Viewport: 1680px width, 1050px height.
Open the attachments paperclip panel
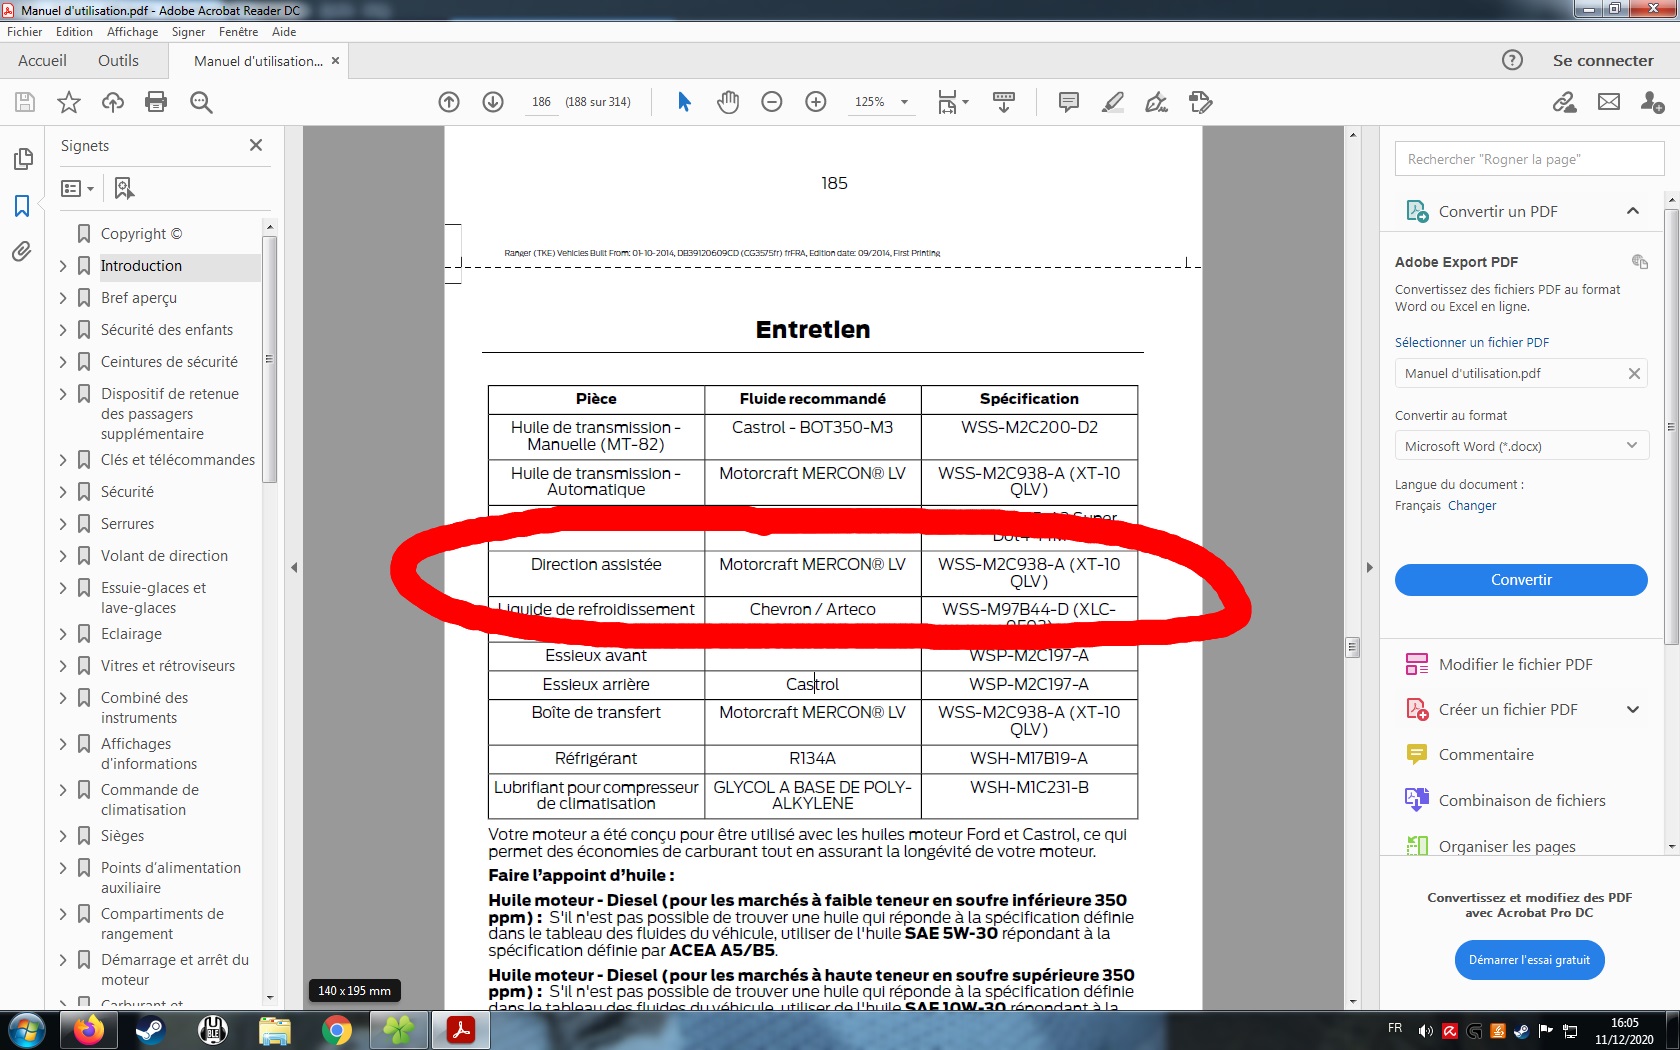click(22, 251)
